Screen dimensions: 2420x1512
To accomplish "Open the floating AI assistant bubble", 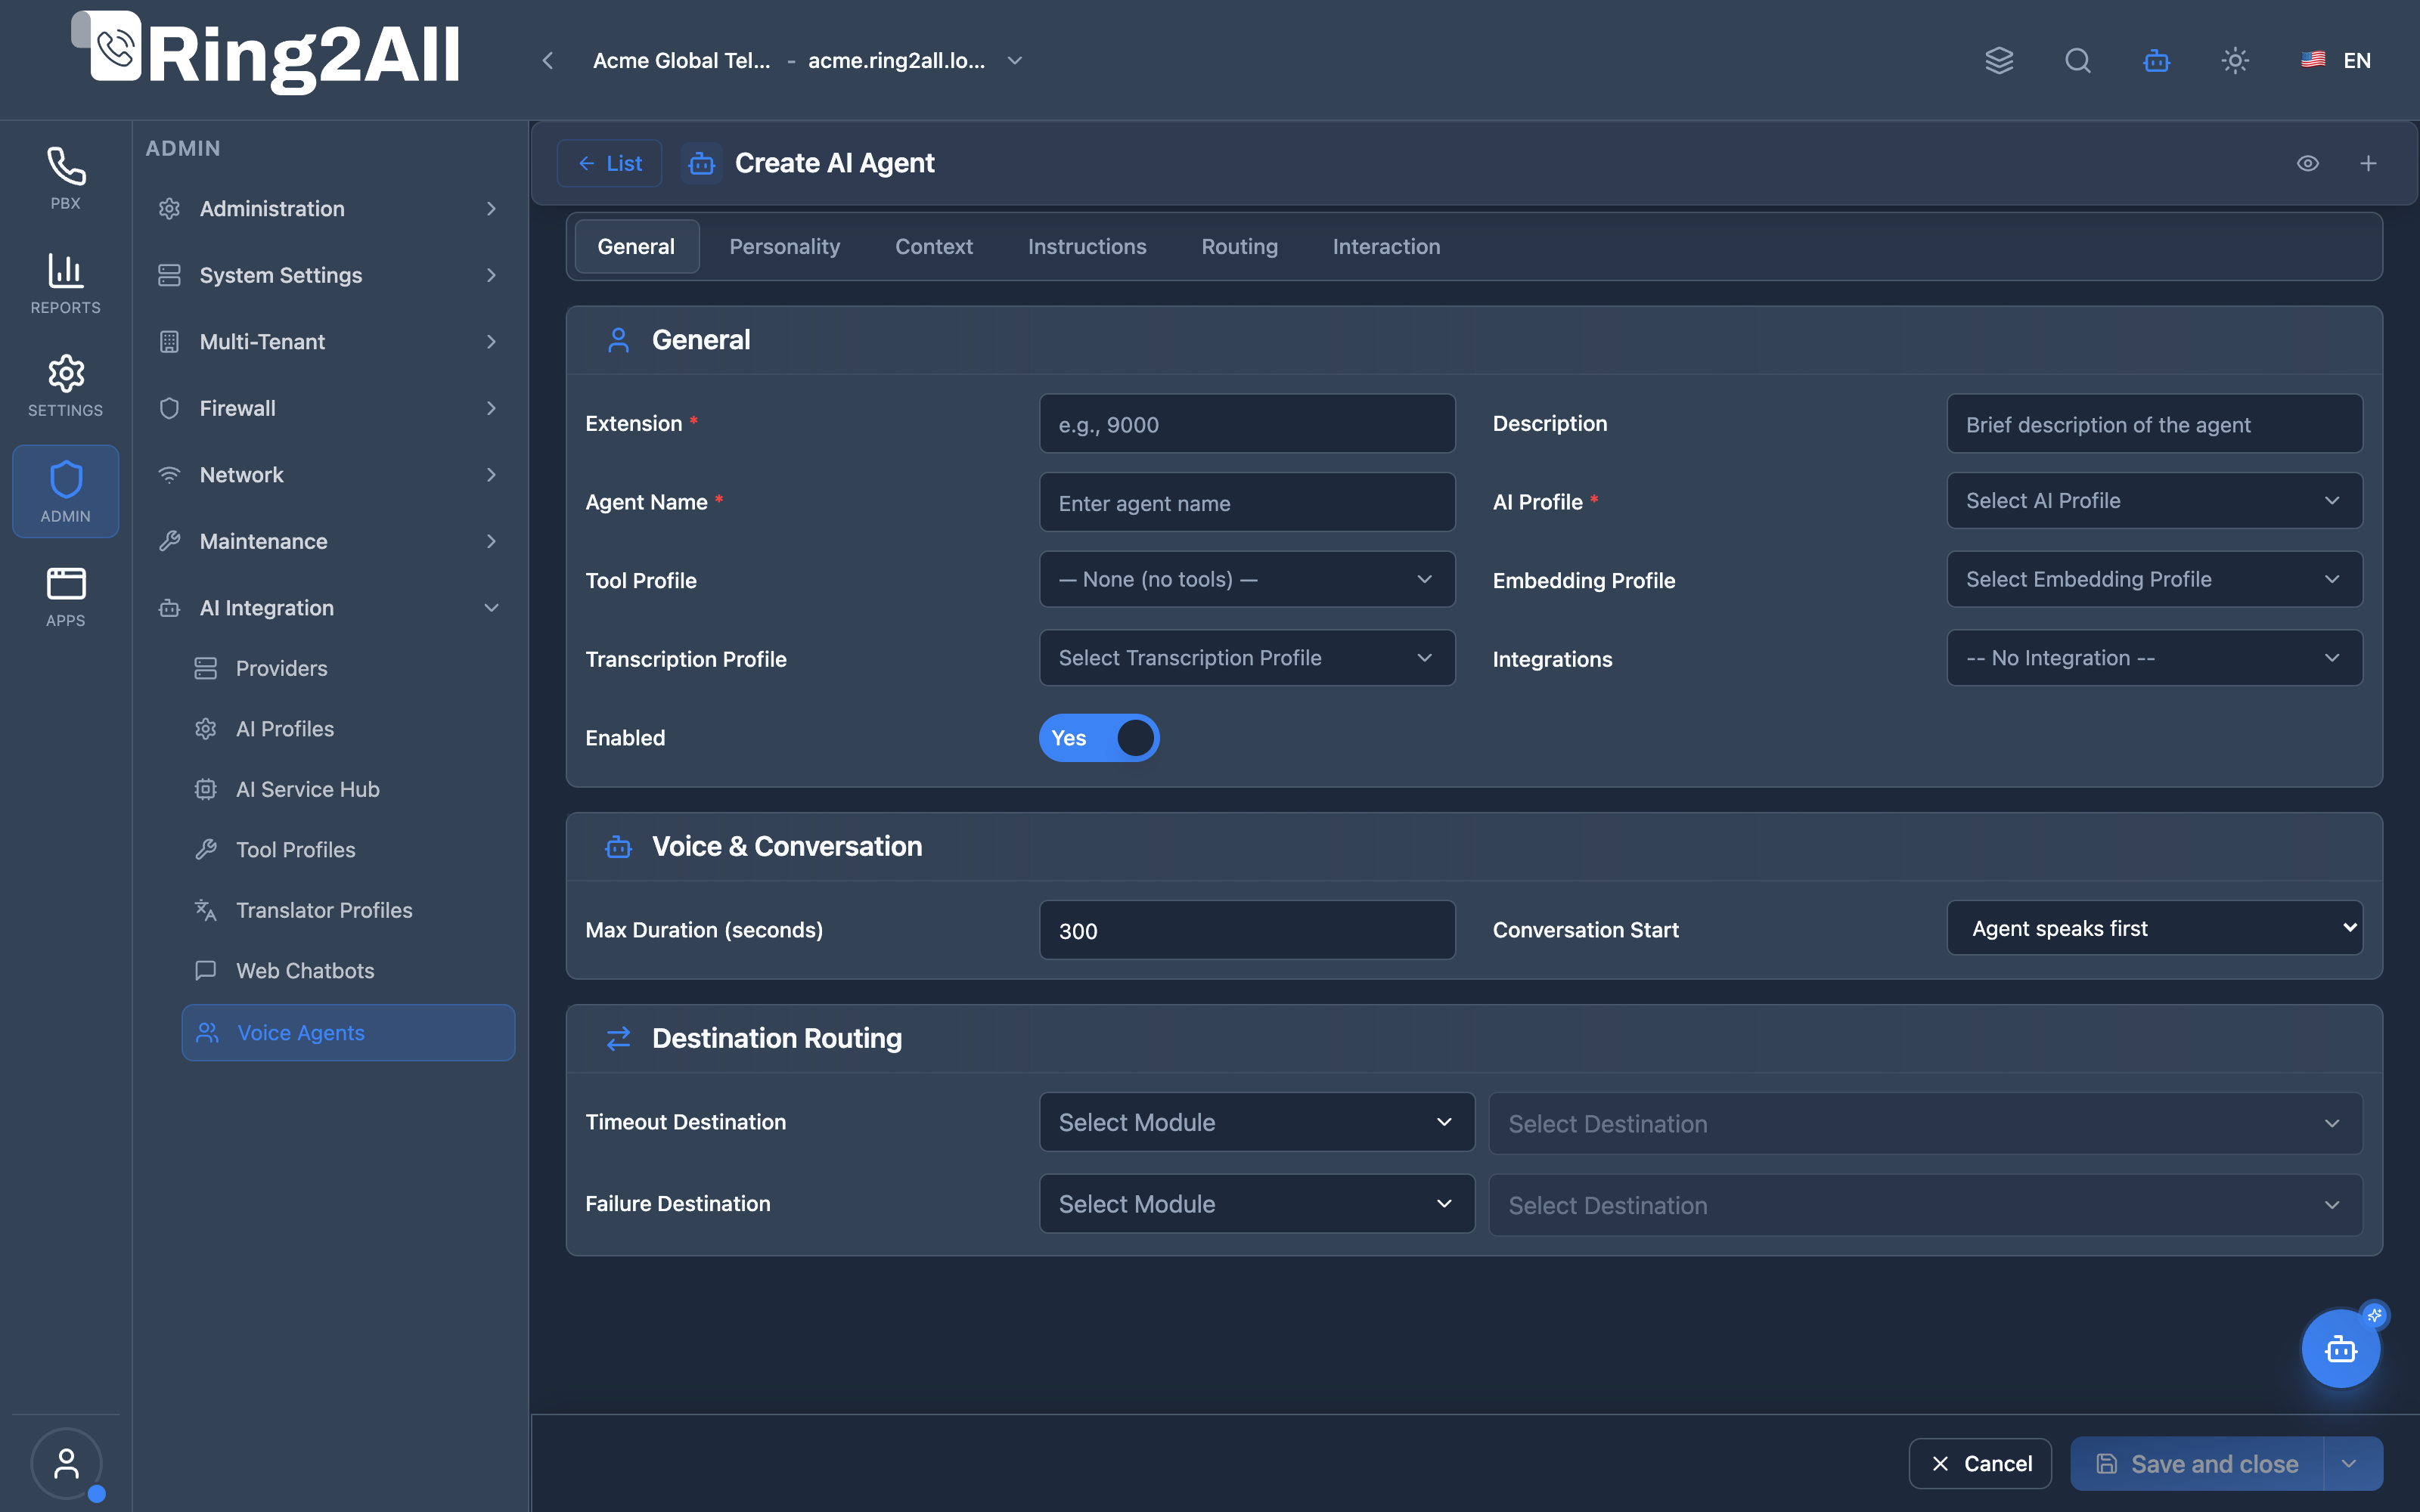I will coord(2341,1349).
